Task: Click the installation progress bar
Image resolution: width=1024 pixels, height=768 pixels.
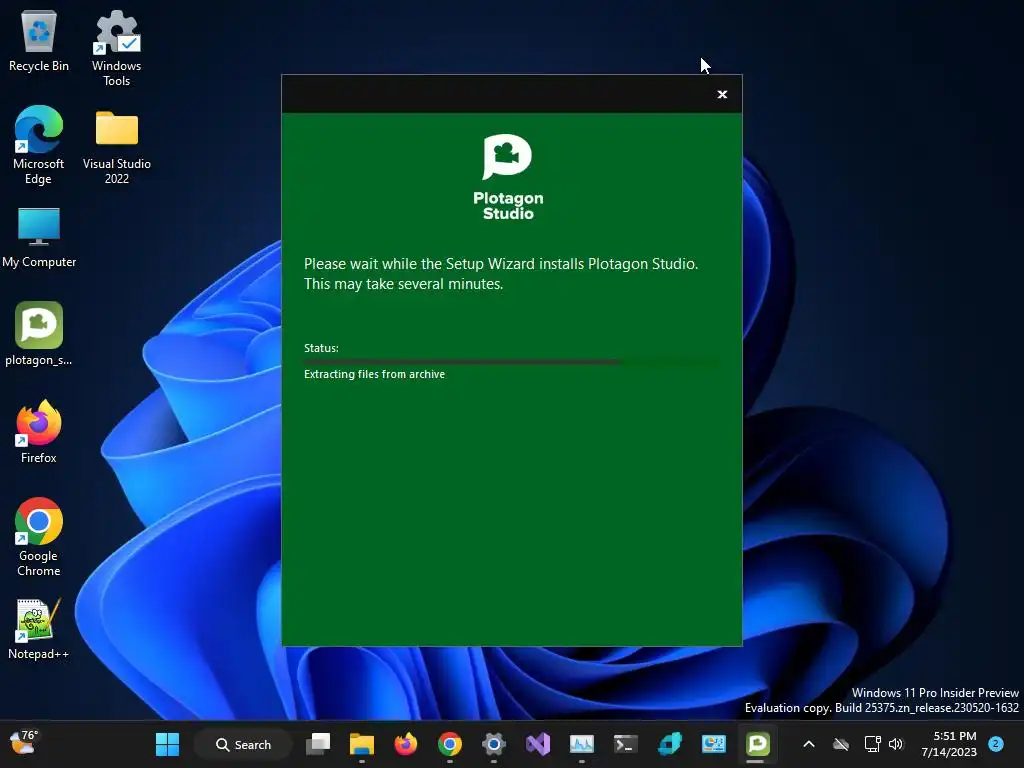Action: tap(511, 361)
